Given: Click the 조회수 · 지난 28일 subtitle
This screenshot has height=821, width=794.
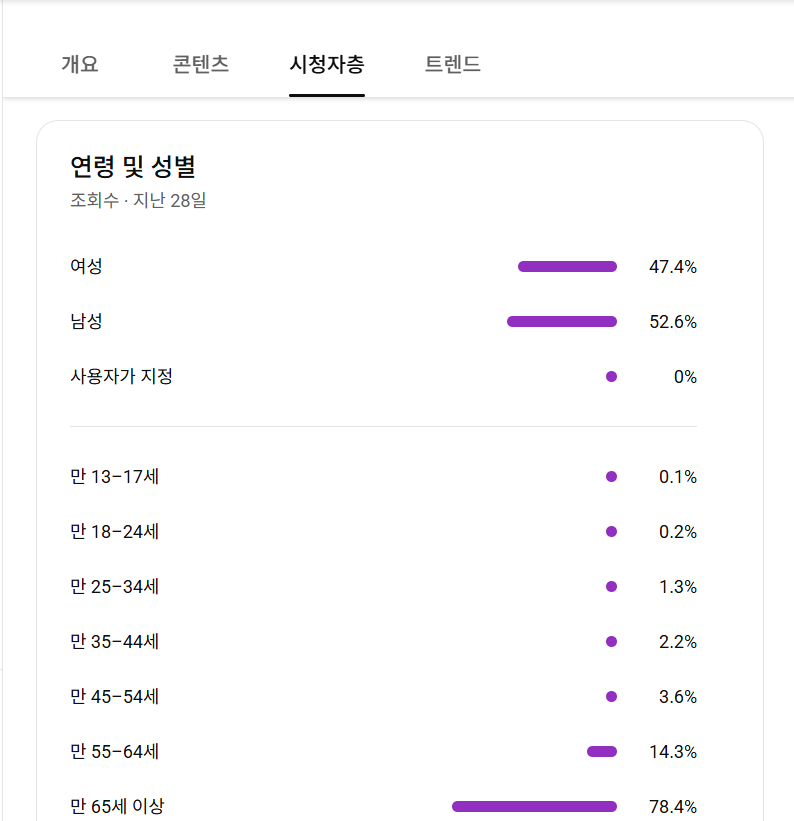Looking at the screenshot, I should (x=138, y=200).
